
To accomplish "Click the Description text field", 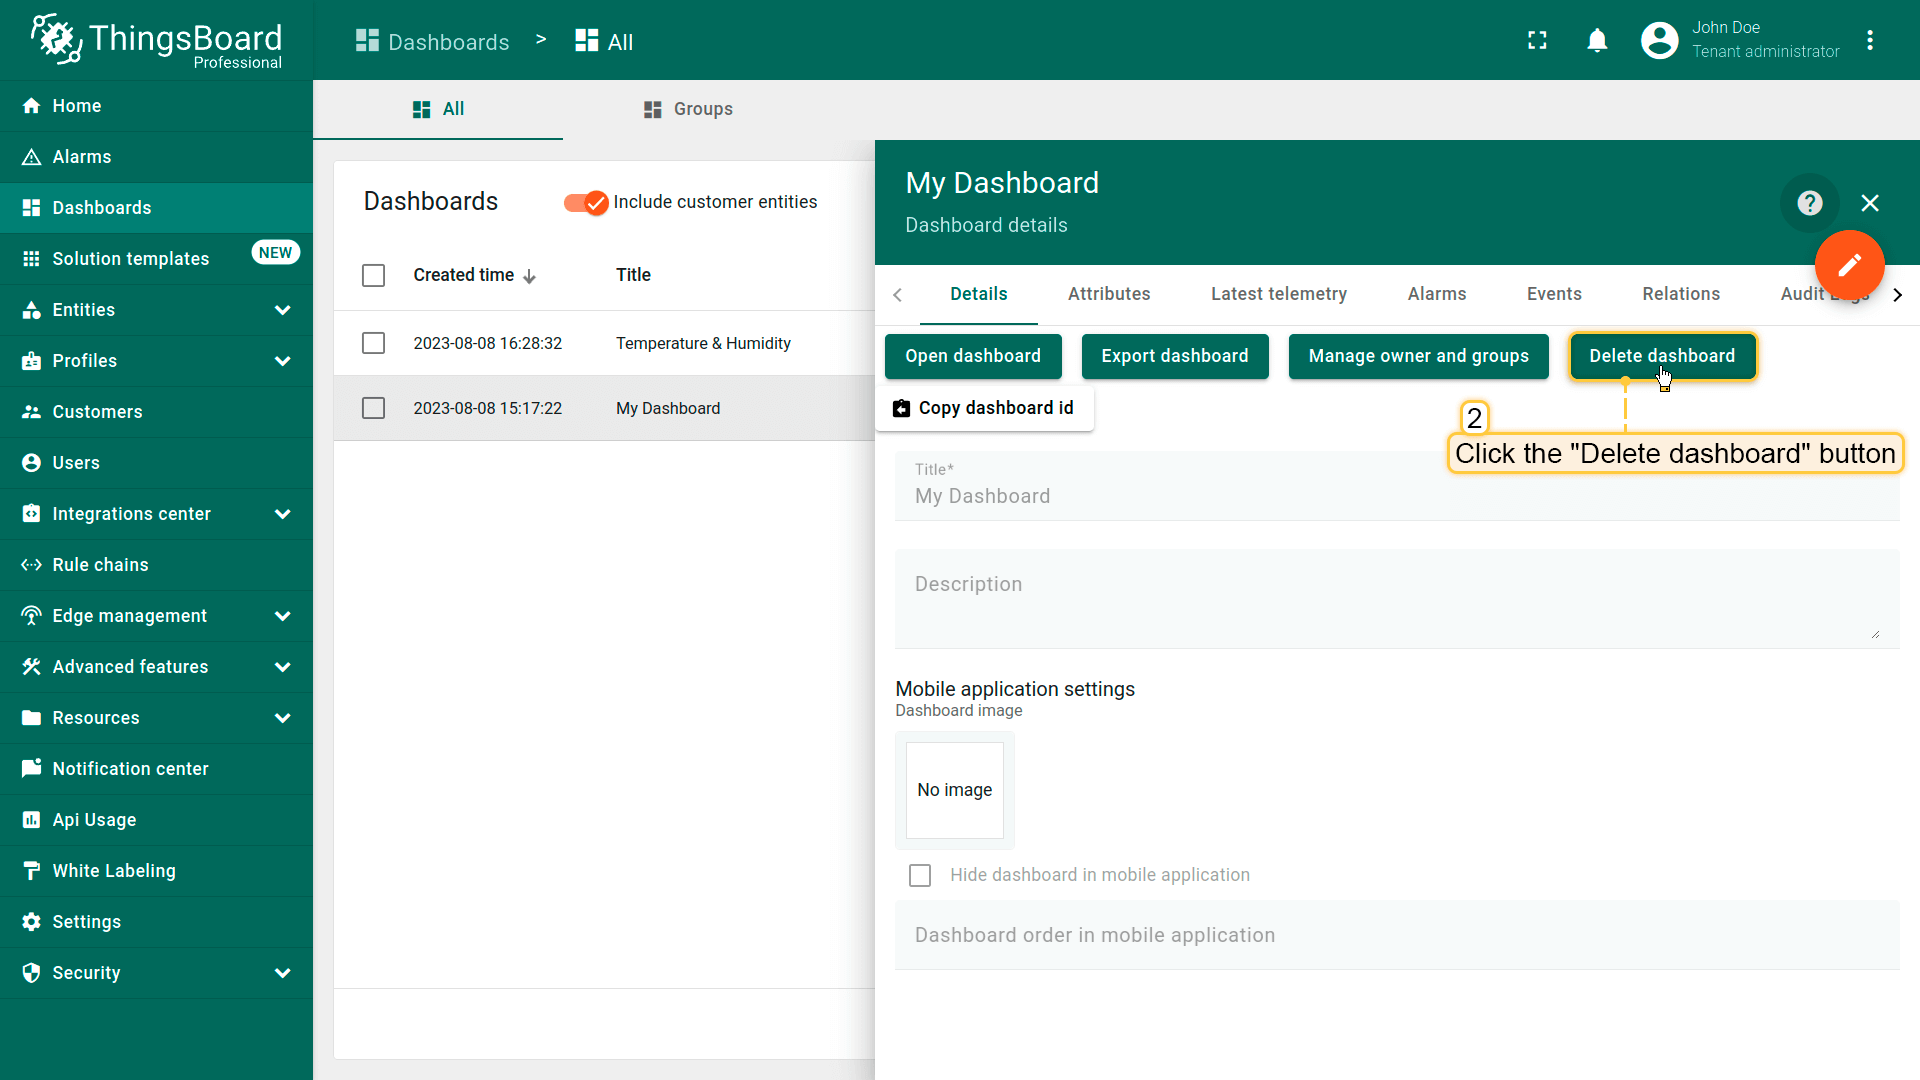I will [1395, 598].
